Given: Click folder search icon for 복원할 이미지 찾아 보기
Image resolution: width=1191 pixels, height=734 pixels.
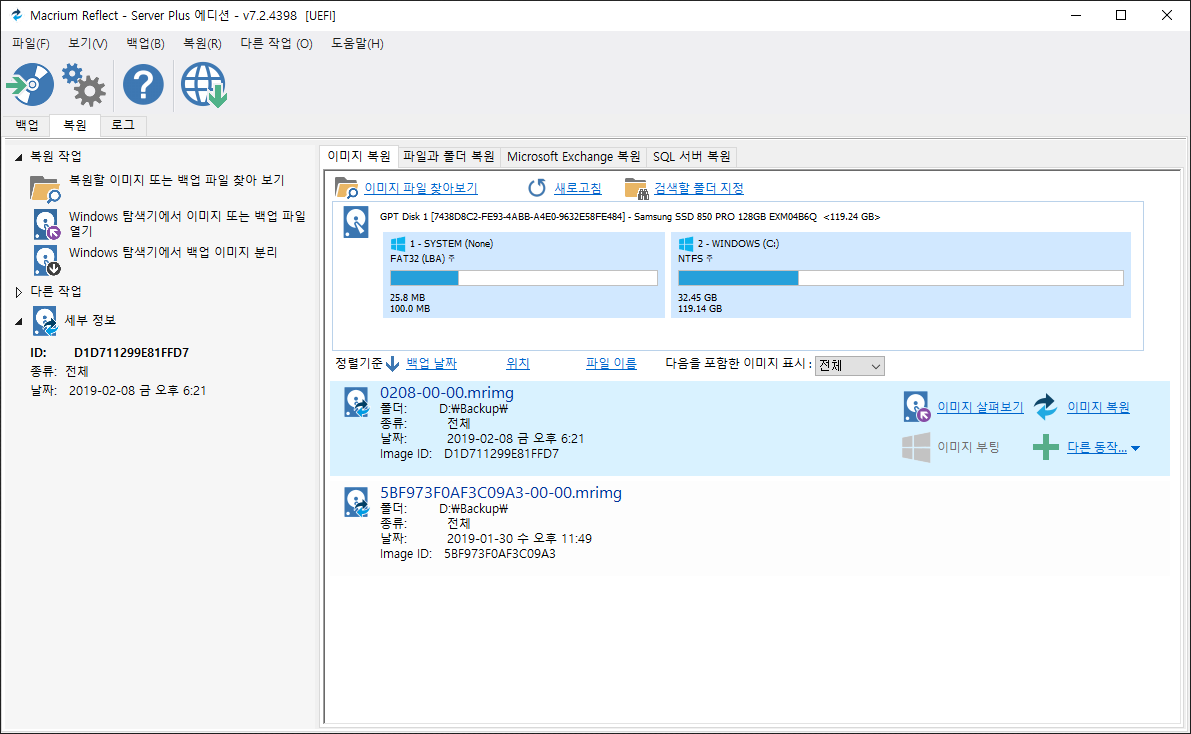Looking at the screenshot, I should 45,189.
